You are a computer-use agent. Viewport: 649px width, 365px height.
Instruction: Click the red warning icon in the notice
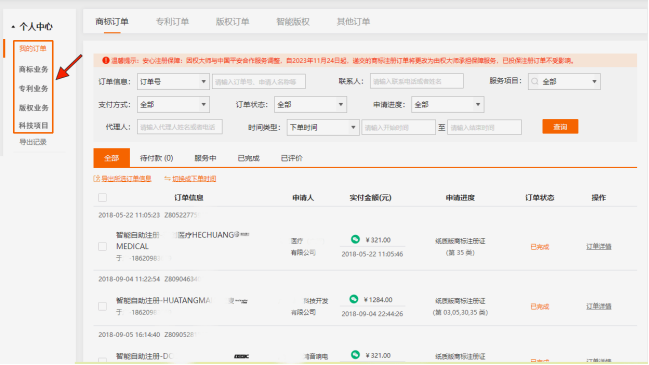106,60
